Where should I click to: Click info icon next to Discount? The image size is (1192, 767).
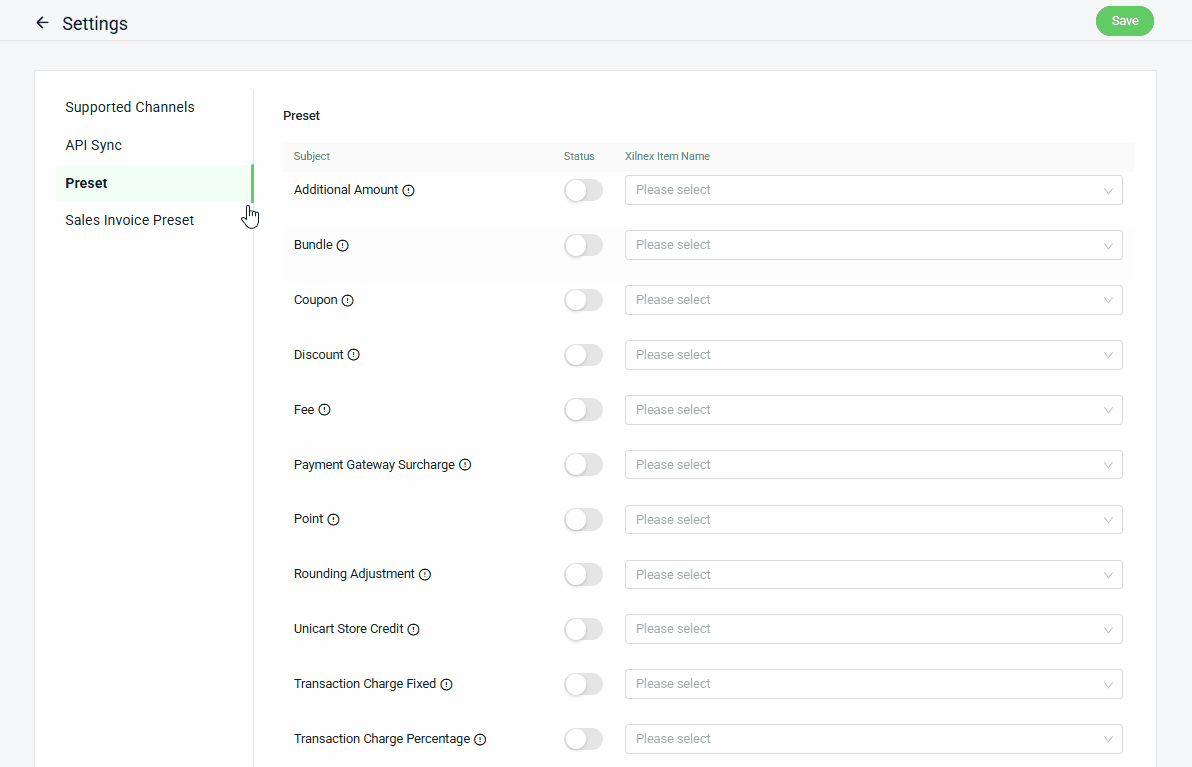tap(354, 355)
